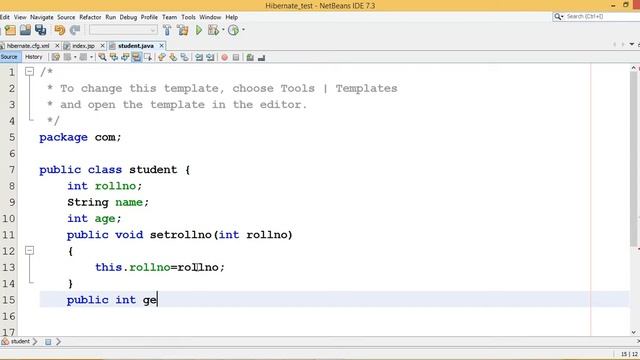Click 'rollno' field name on line 8
Image resolution: width=640 pixels, height=360 pixels.
pyautogui.click(x=115, y=186)
